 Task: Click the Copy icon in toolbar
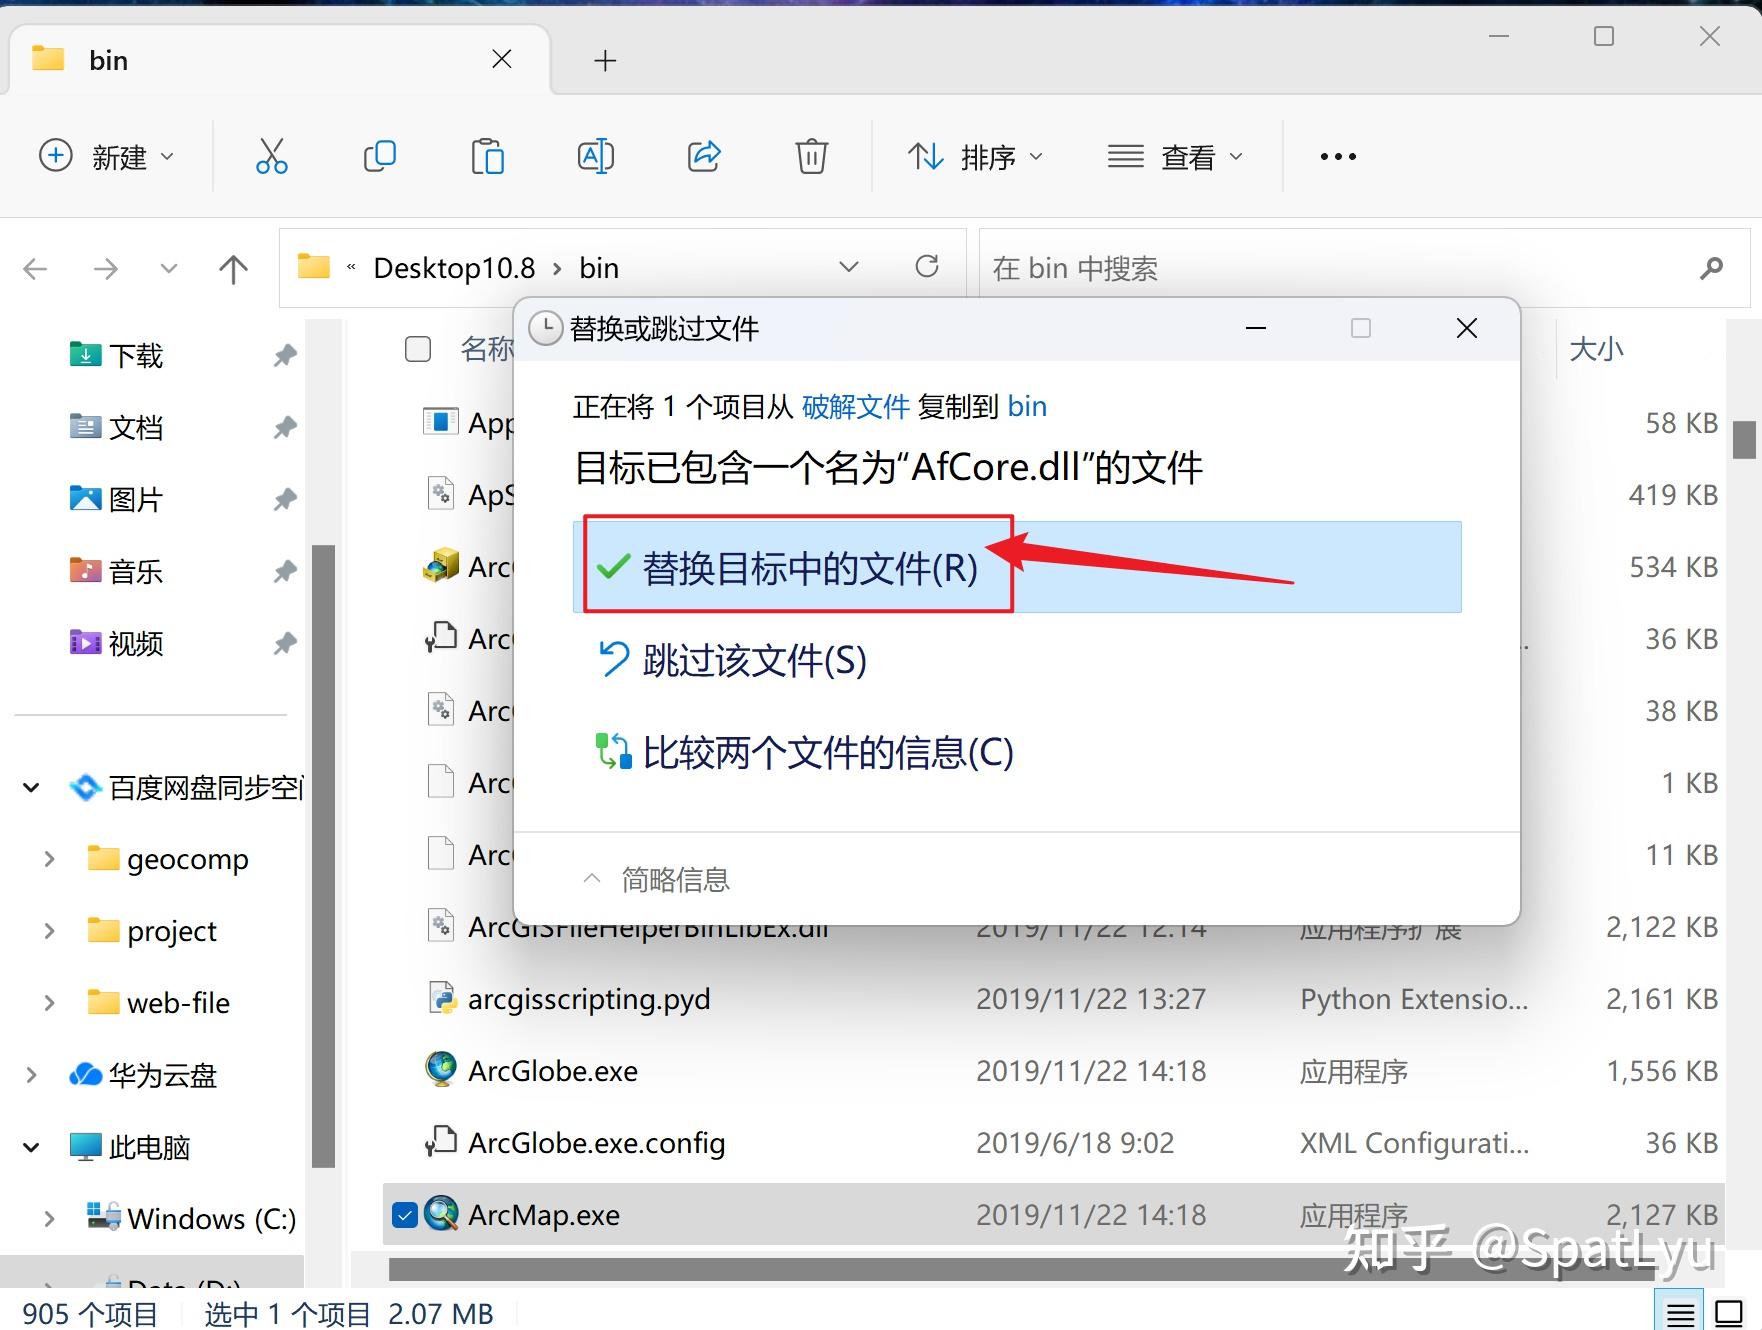(379, 156)
